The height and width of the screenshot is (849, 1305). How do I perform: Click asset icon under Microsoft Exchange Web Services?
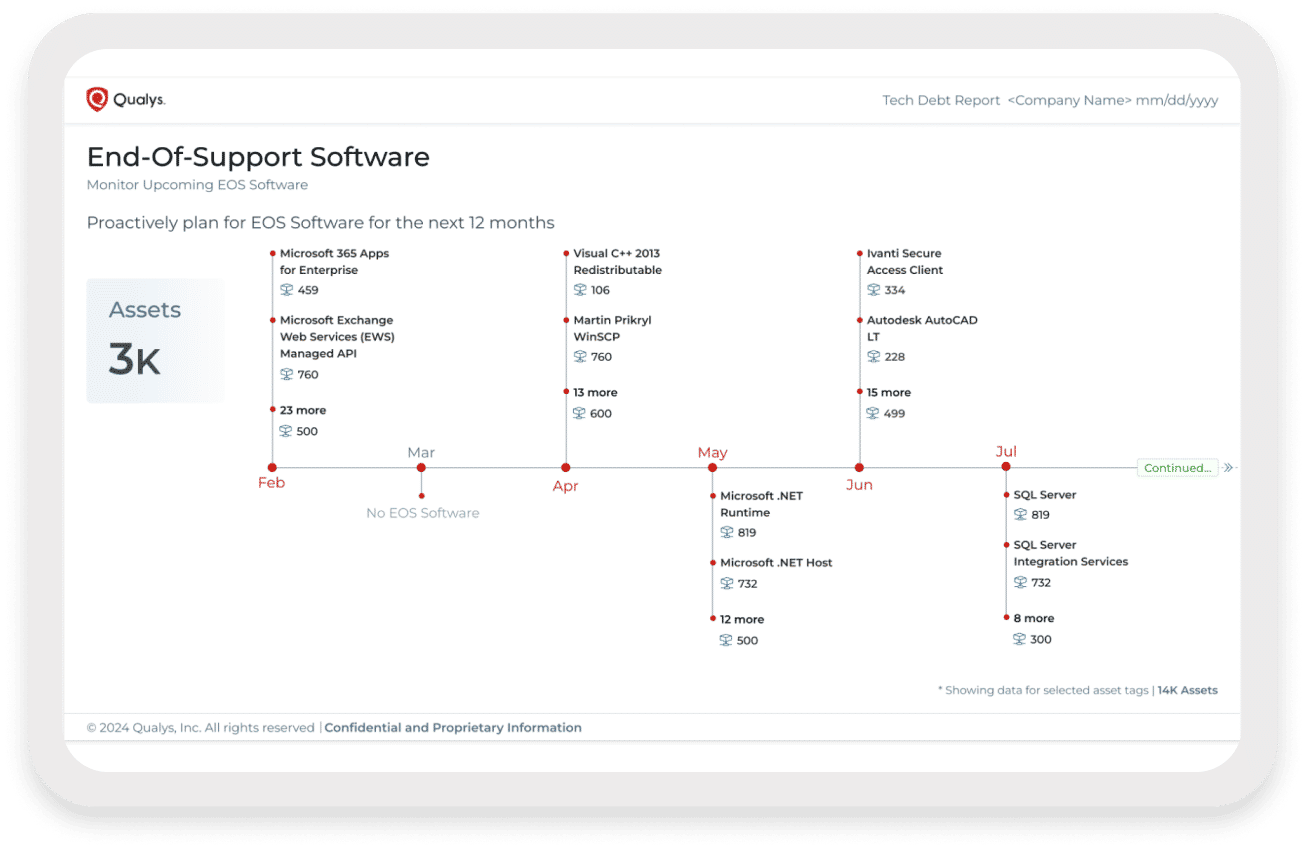[287, 374]
